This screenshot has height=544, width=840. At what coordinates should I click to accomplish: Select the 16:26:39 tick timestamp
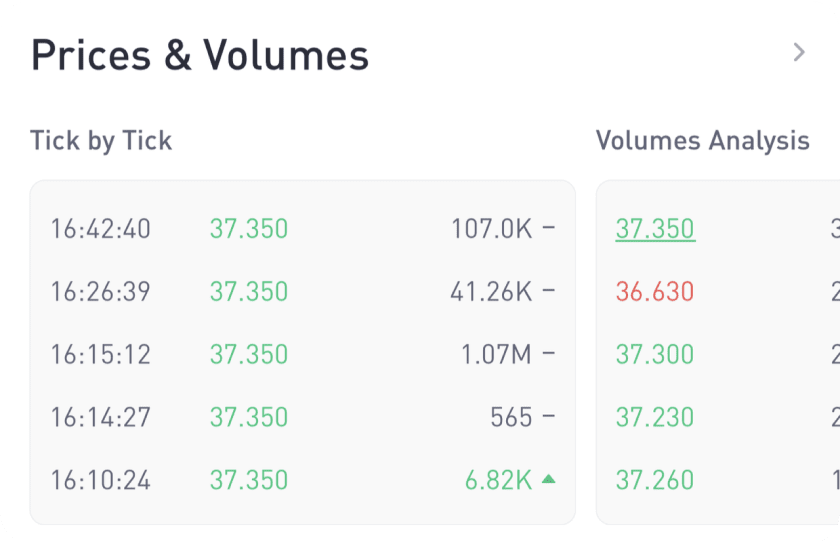(101, 292)
